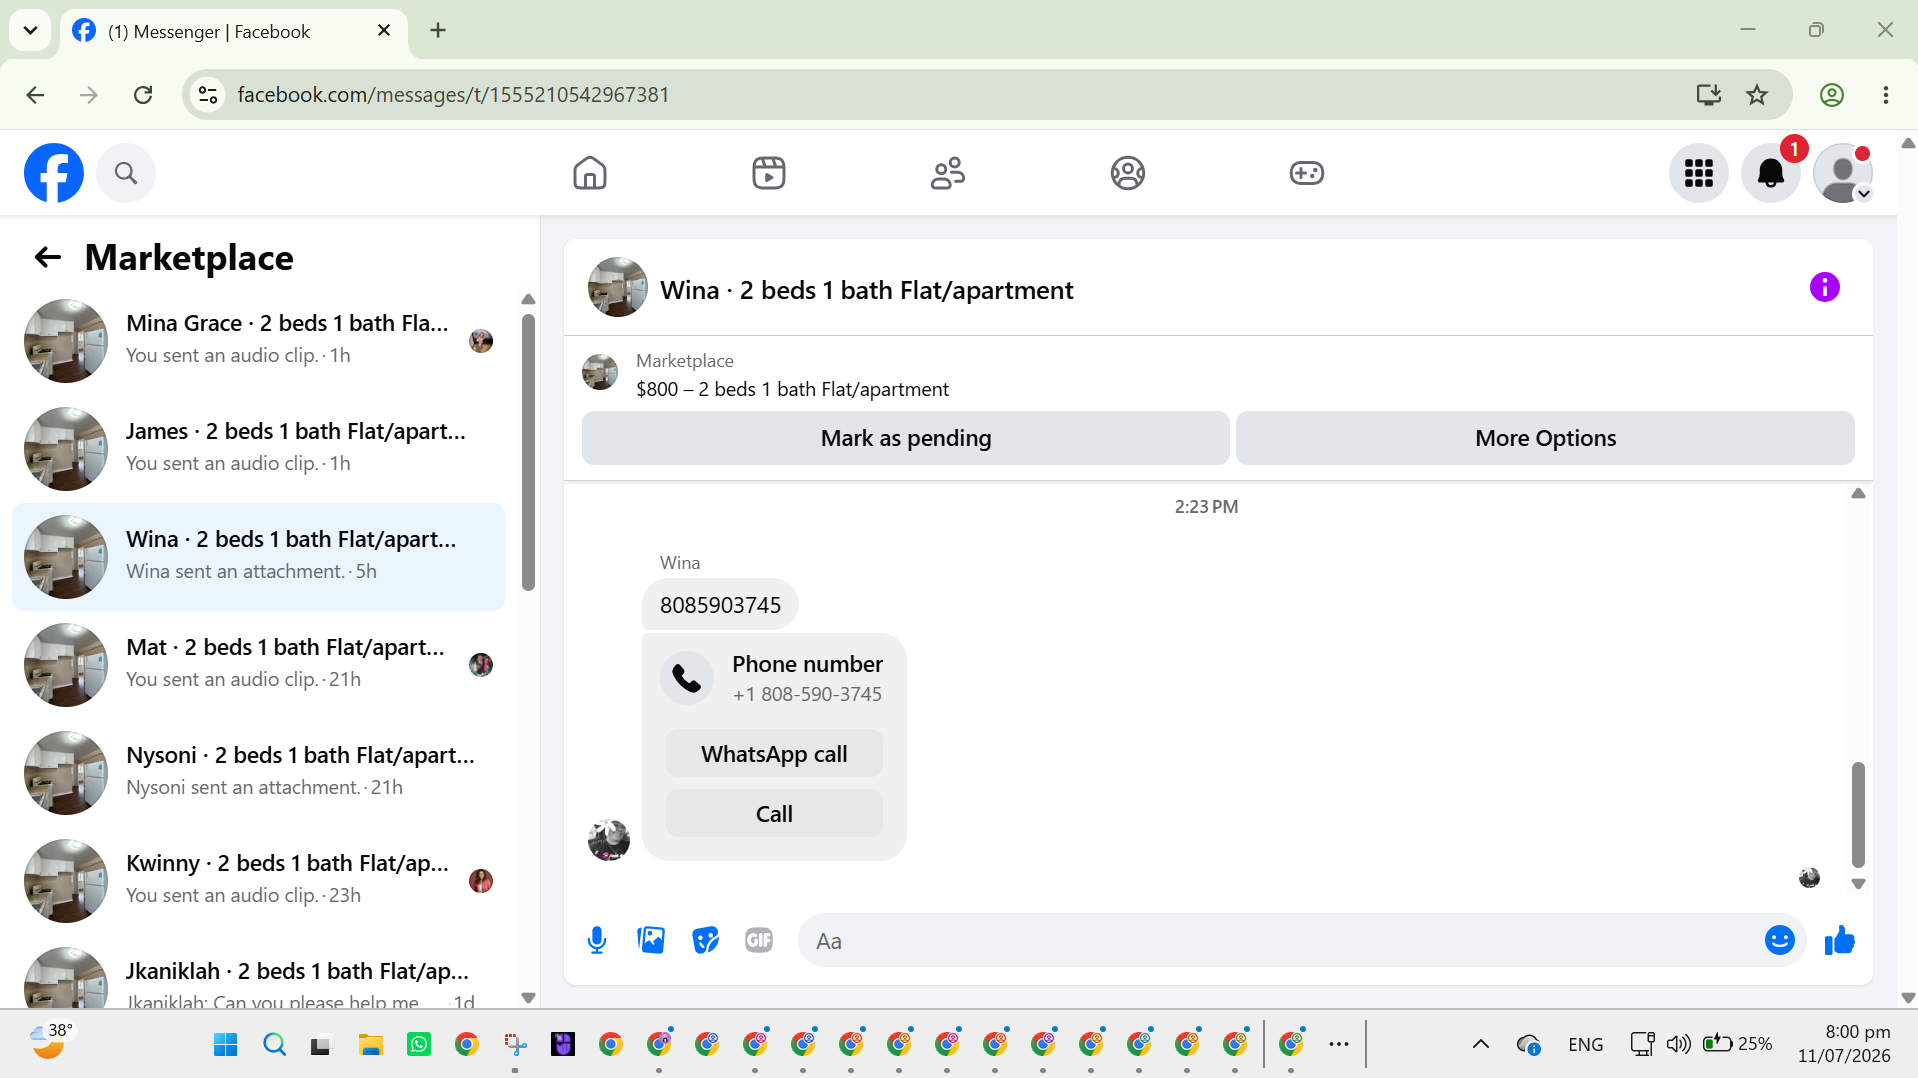The image size is (1918, 1078).
Task: Open the volume control in system tray
Action: pos(1678,1045)
